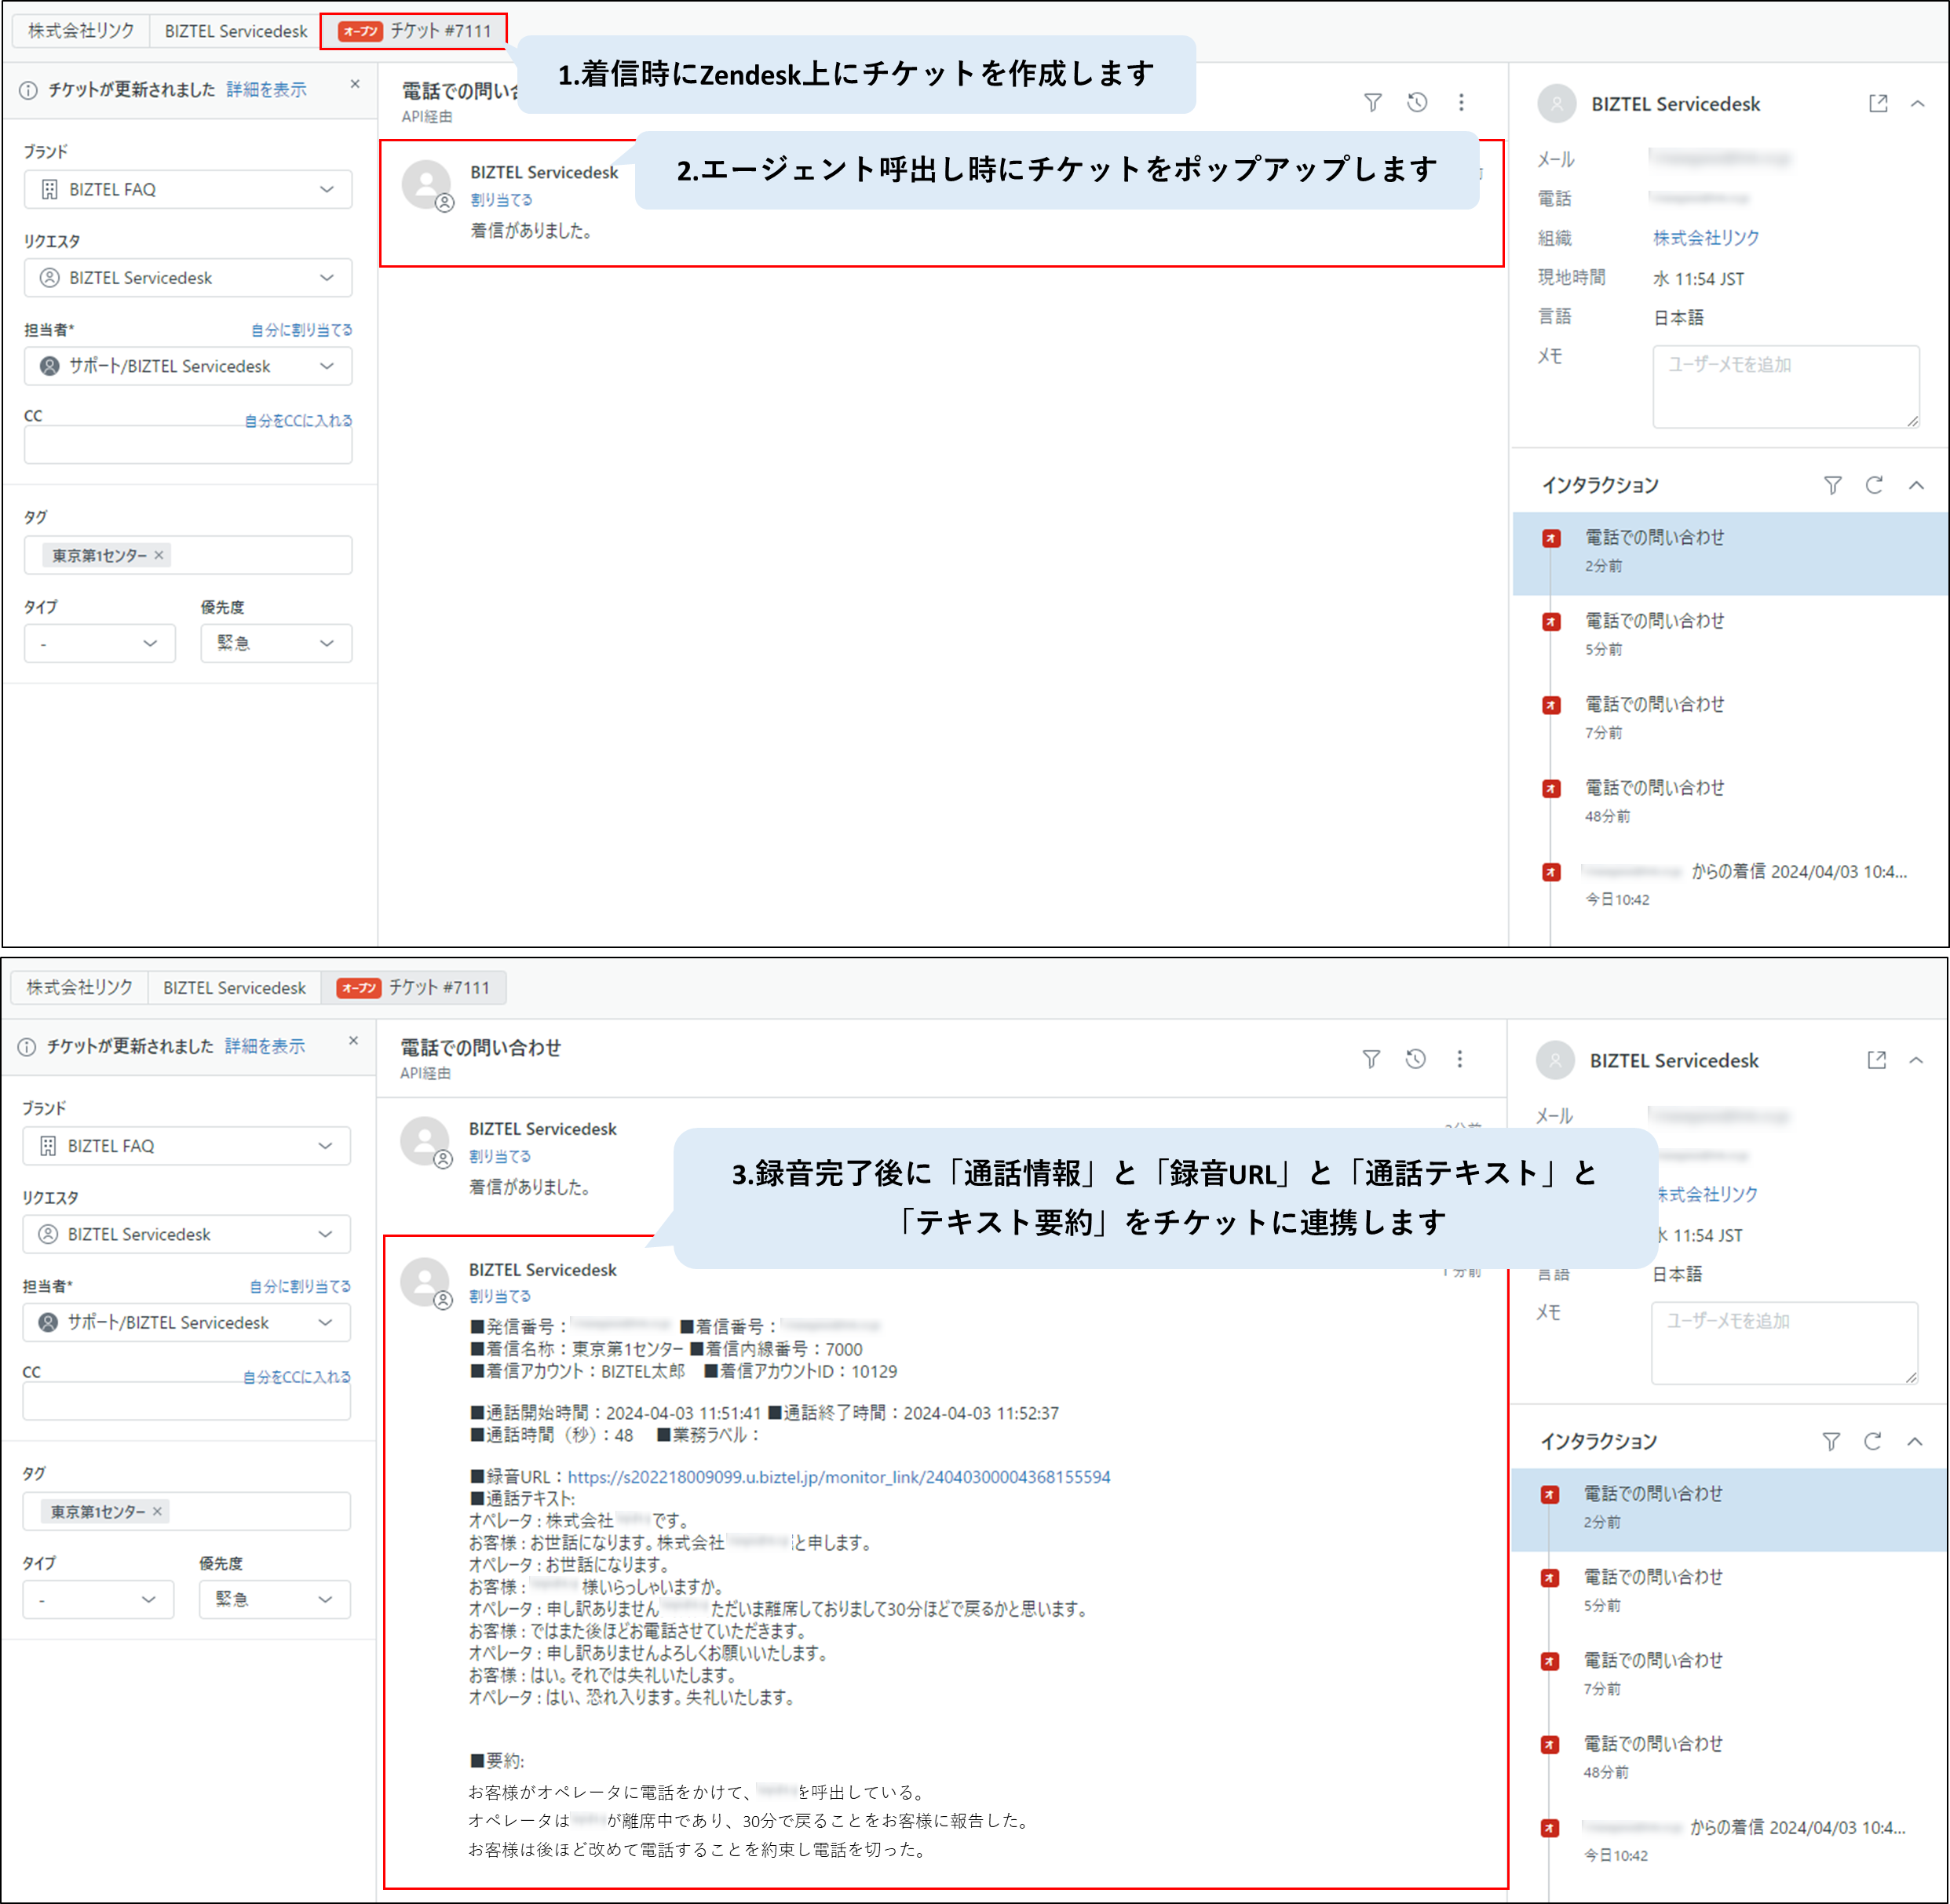Open the three-dot ticket menu in upper screenshot
The height and width of the screenshot is (1904, 1950).
(x=1461, y=102)
